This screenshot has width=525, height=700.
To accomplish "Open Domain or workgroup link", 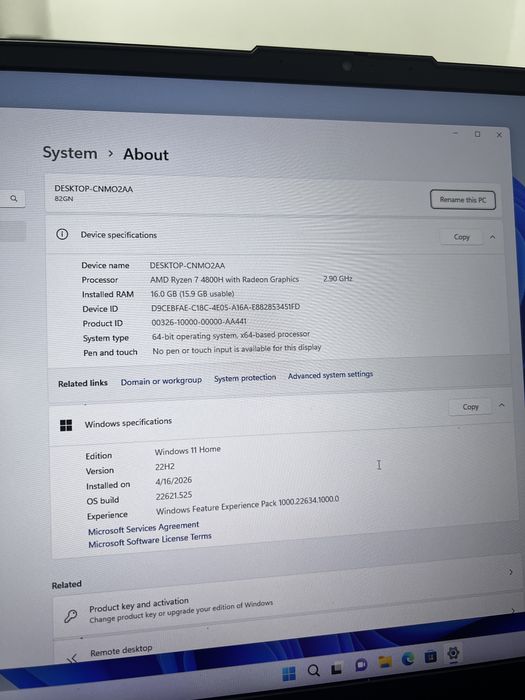I will 161,381.
